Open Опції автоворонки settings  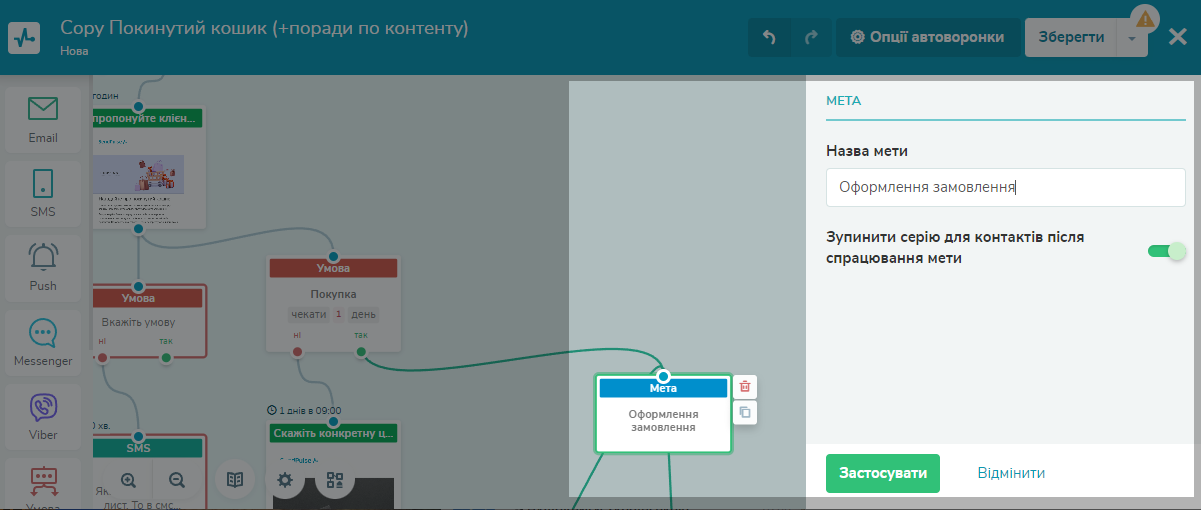pyautogui.click(x=928, y=37)
